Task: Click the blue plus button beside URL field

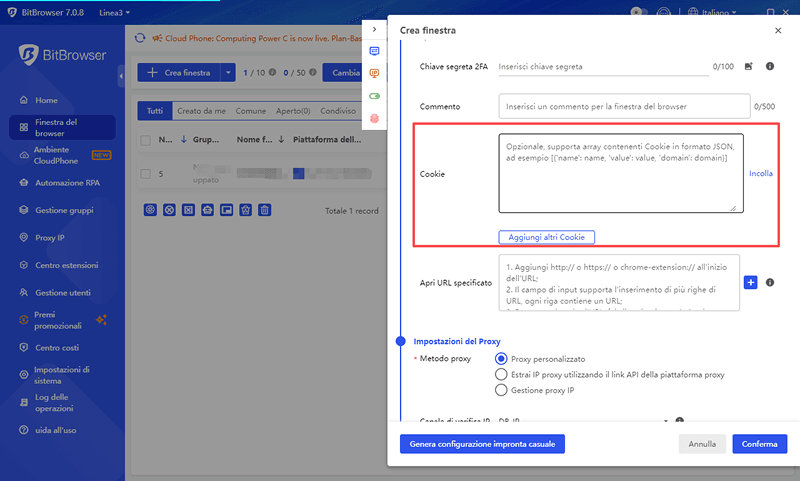Action: coord(751,283)
